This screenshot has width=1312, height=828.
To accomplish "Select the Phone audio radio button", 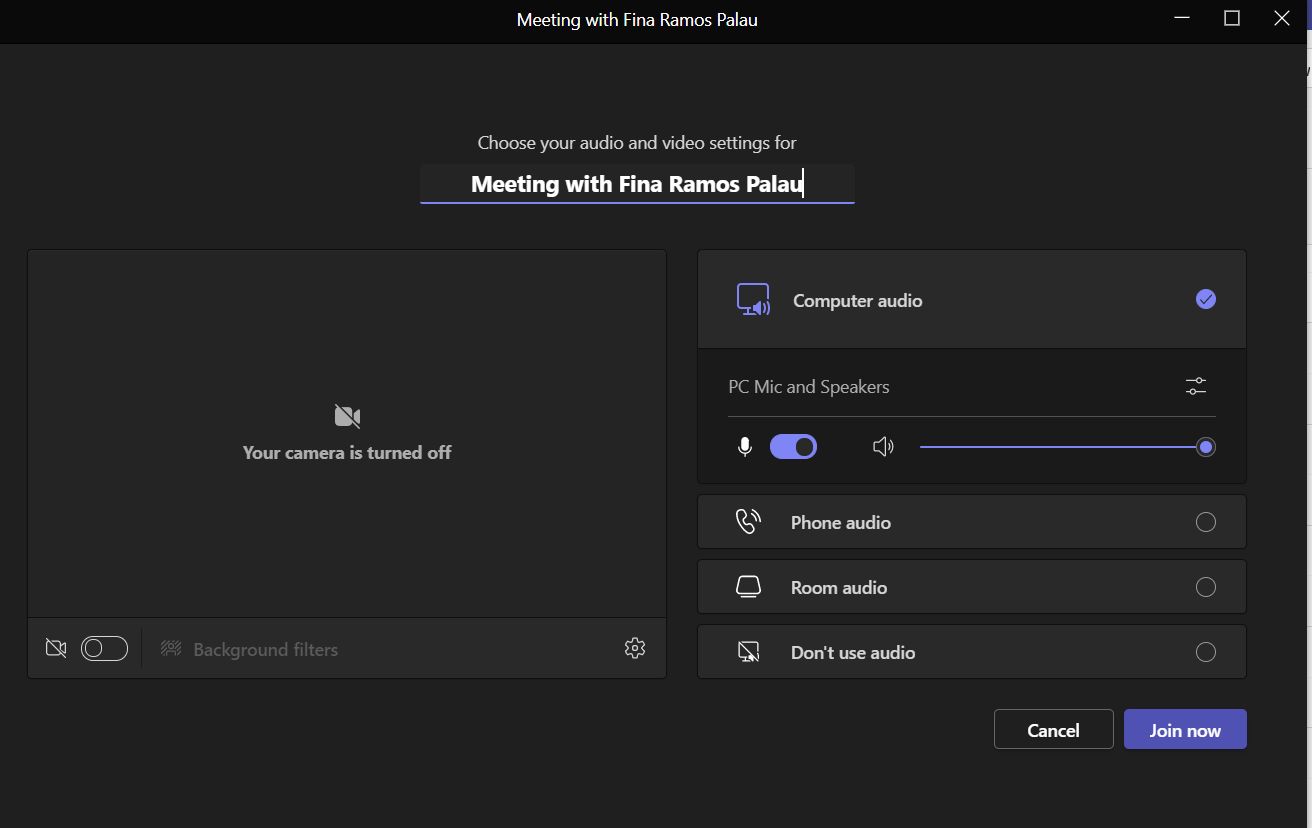I will [x=1206, y=522].
